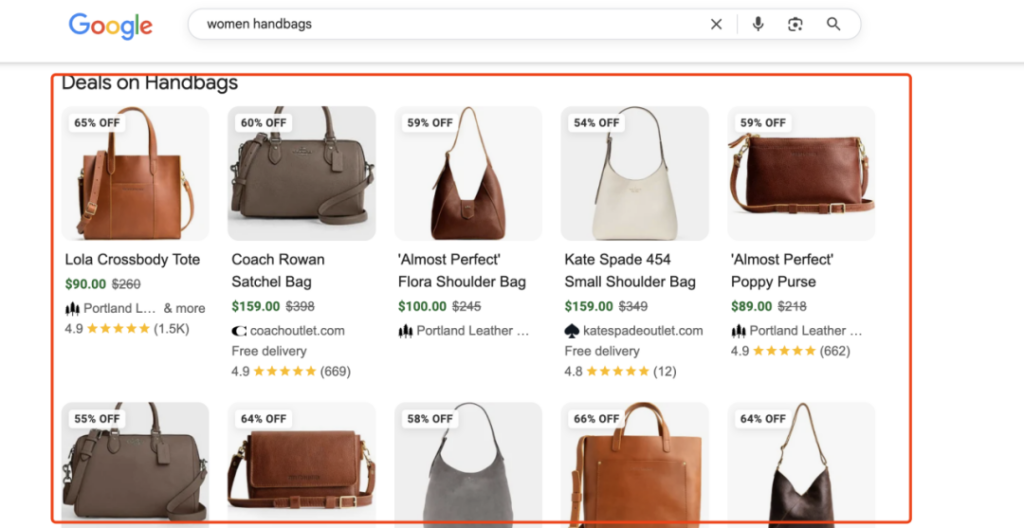Clear the search box text
This screenshot has height=528, width=1024.
coord(716,25)
